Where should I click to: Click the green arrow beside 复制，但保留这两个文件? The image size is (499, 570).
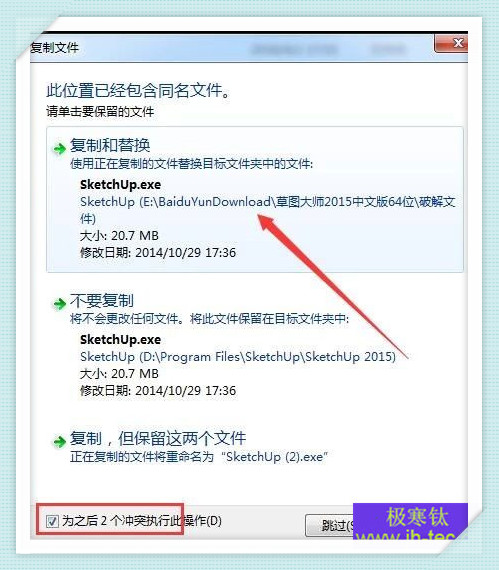pyautogui.click(x=59, y=441)
